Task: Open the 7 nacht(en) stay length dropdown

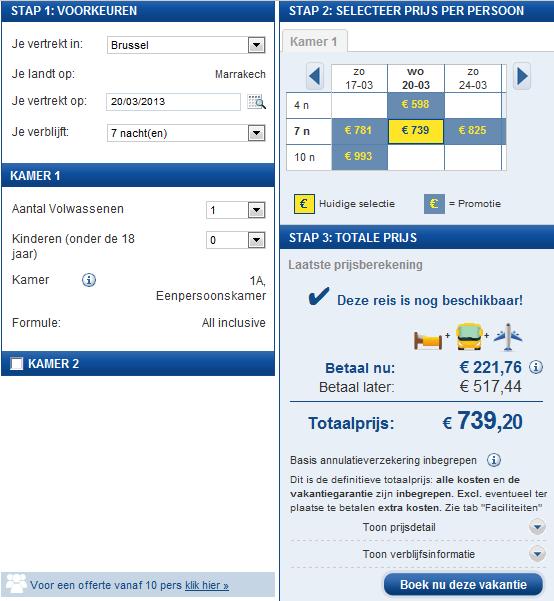Action: 186,133
